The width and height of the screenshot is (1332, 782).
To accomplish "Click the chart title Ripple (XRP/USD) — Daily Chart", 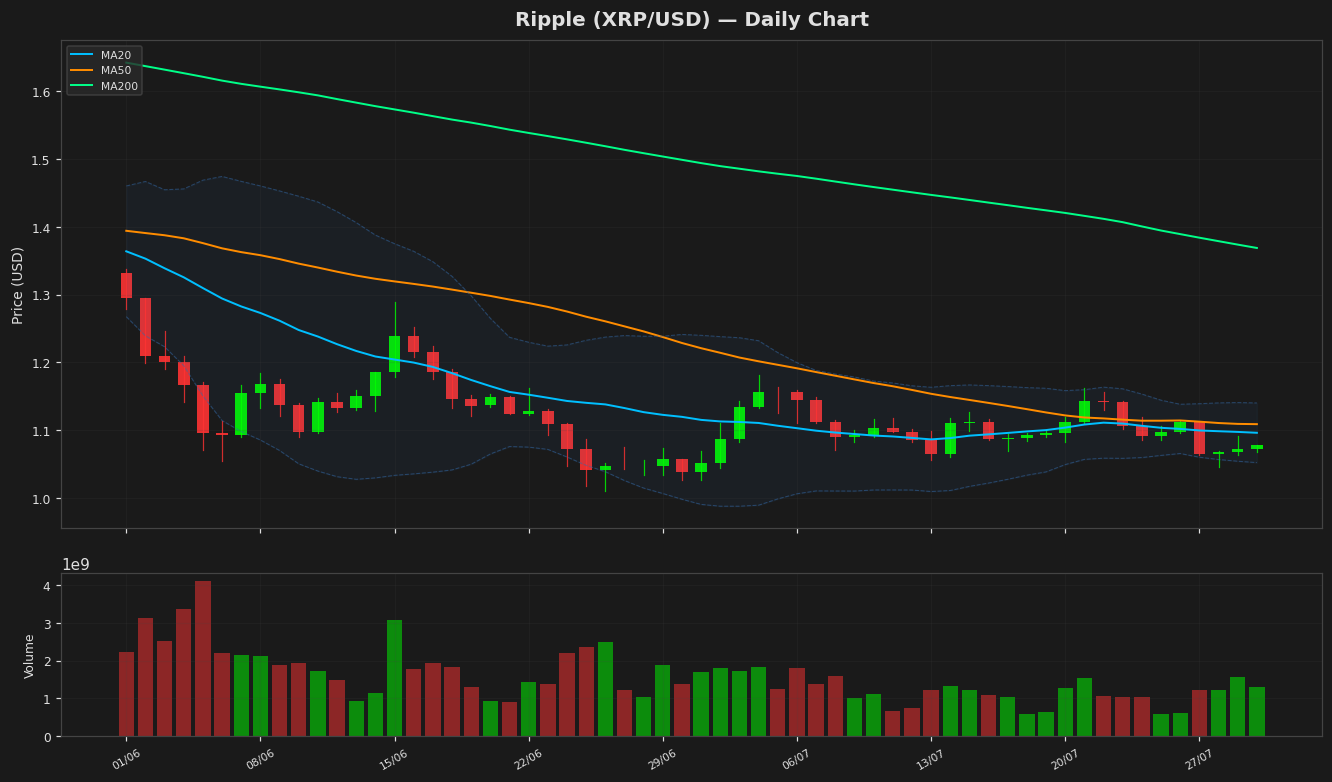I will 691,20.
